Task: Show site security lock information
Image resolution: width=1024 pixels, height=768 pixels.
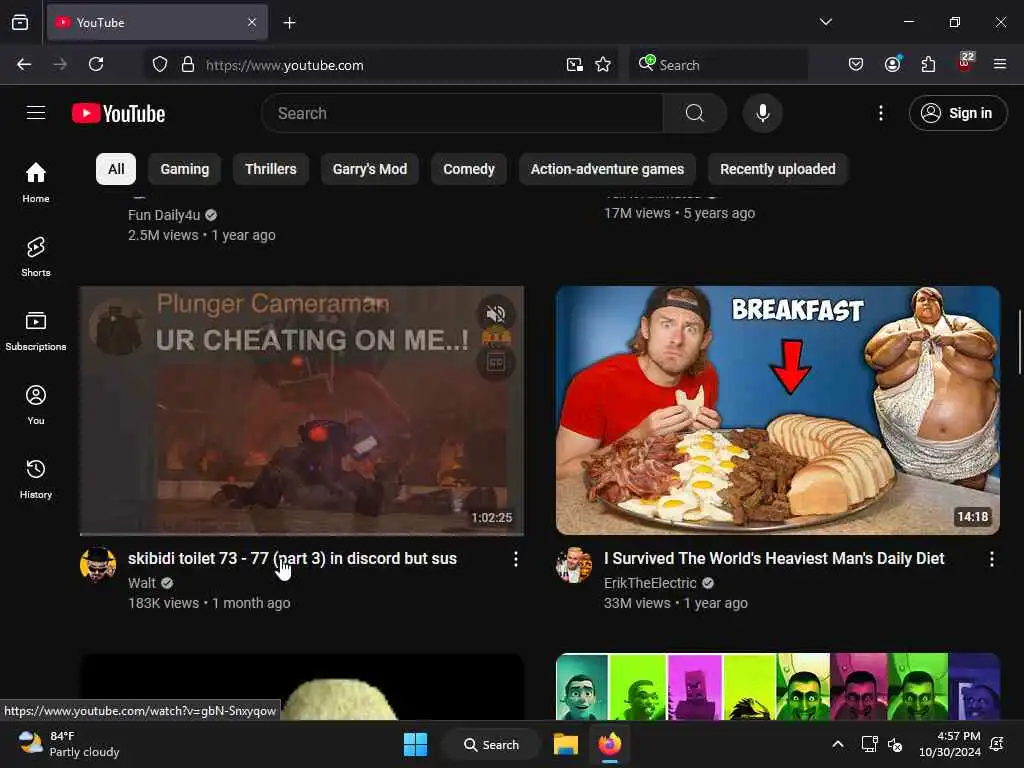Action: coord(188,65)
